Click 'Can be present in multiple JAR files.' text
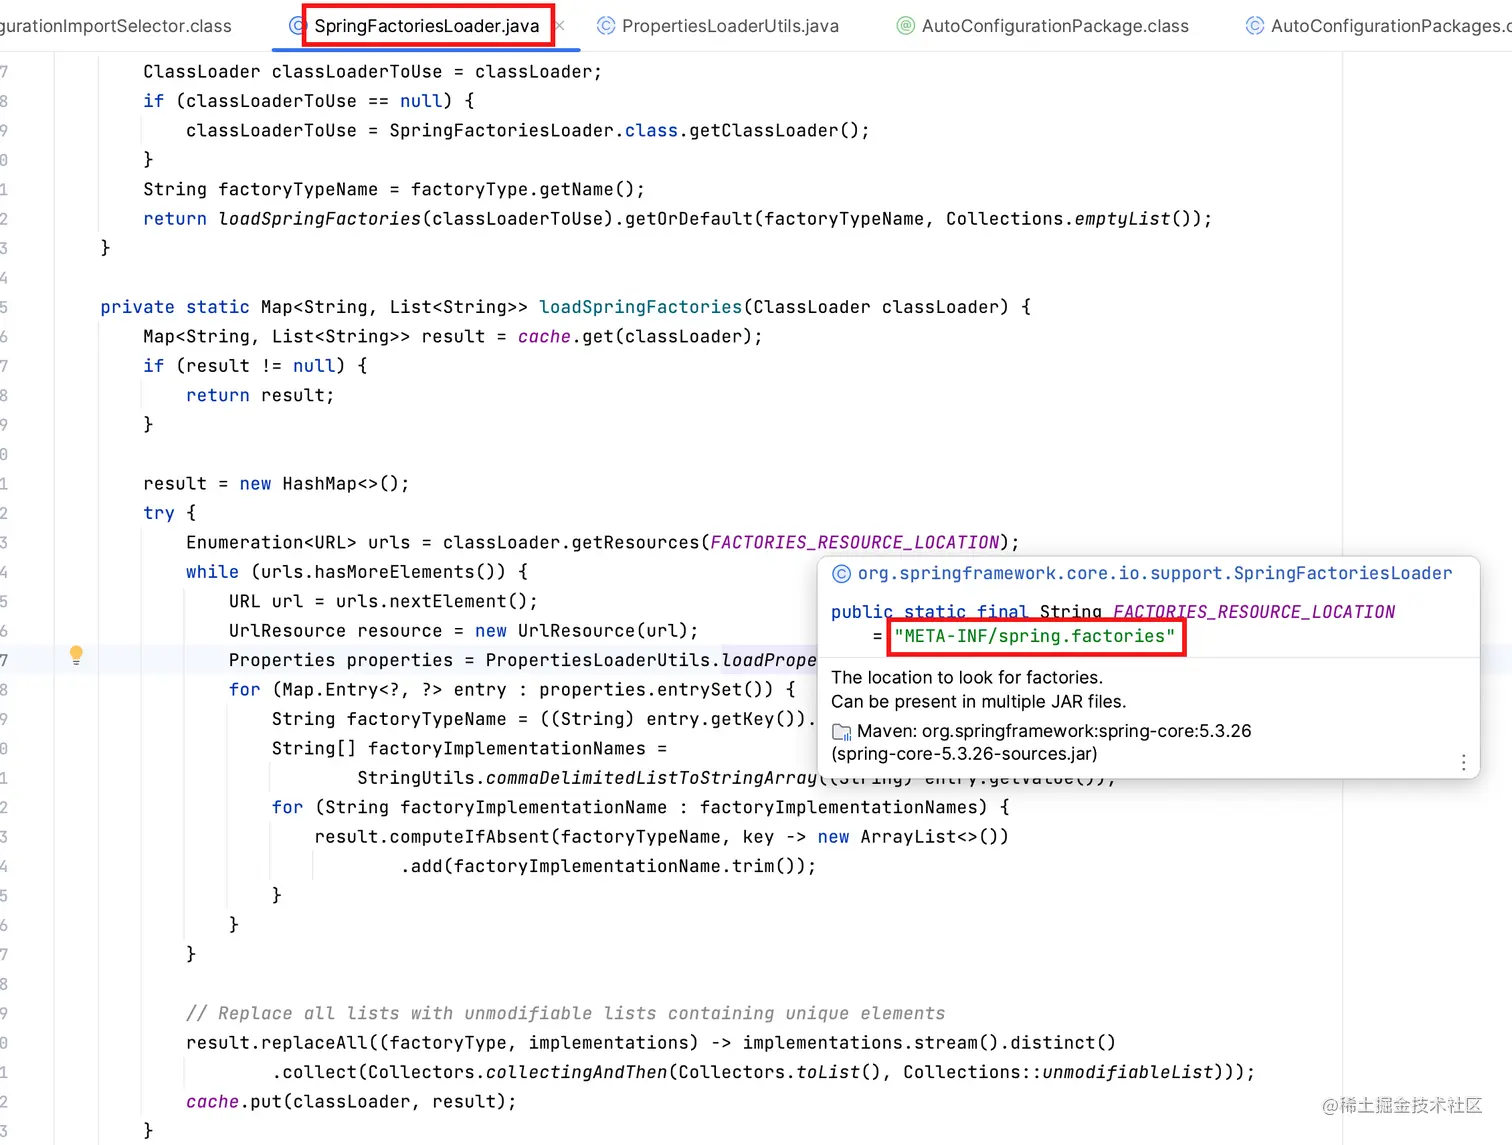The image size is (1512, 1145). [x=979, y=702]
